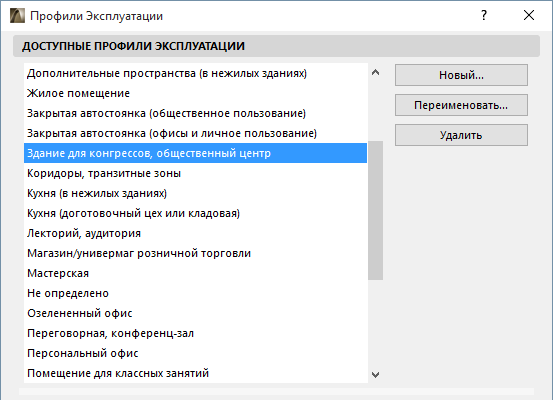Select Помещение для классных занятий

coord(195,373)
